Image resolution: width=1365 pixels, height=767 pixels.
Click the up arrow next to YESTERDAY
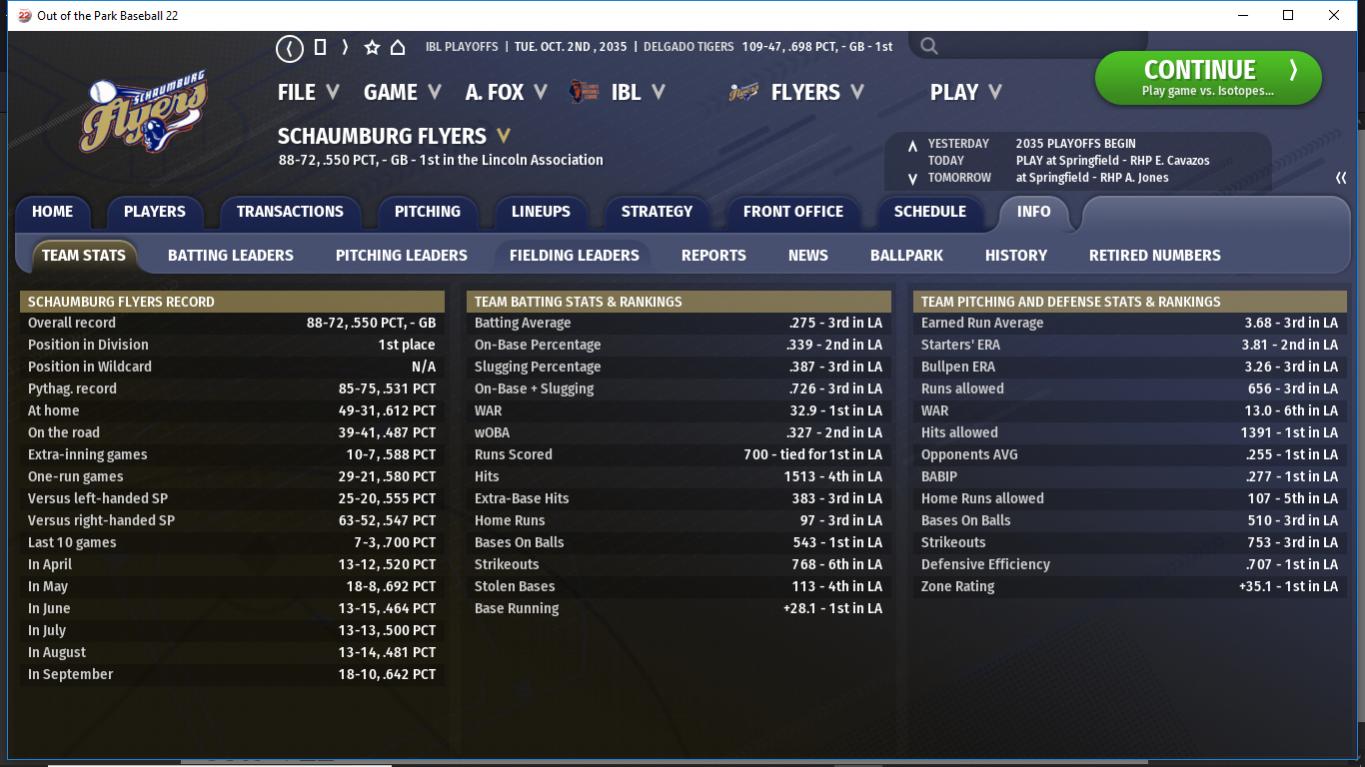pos(912,145)
